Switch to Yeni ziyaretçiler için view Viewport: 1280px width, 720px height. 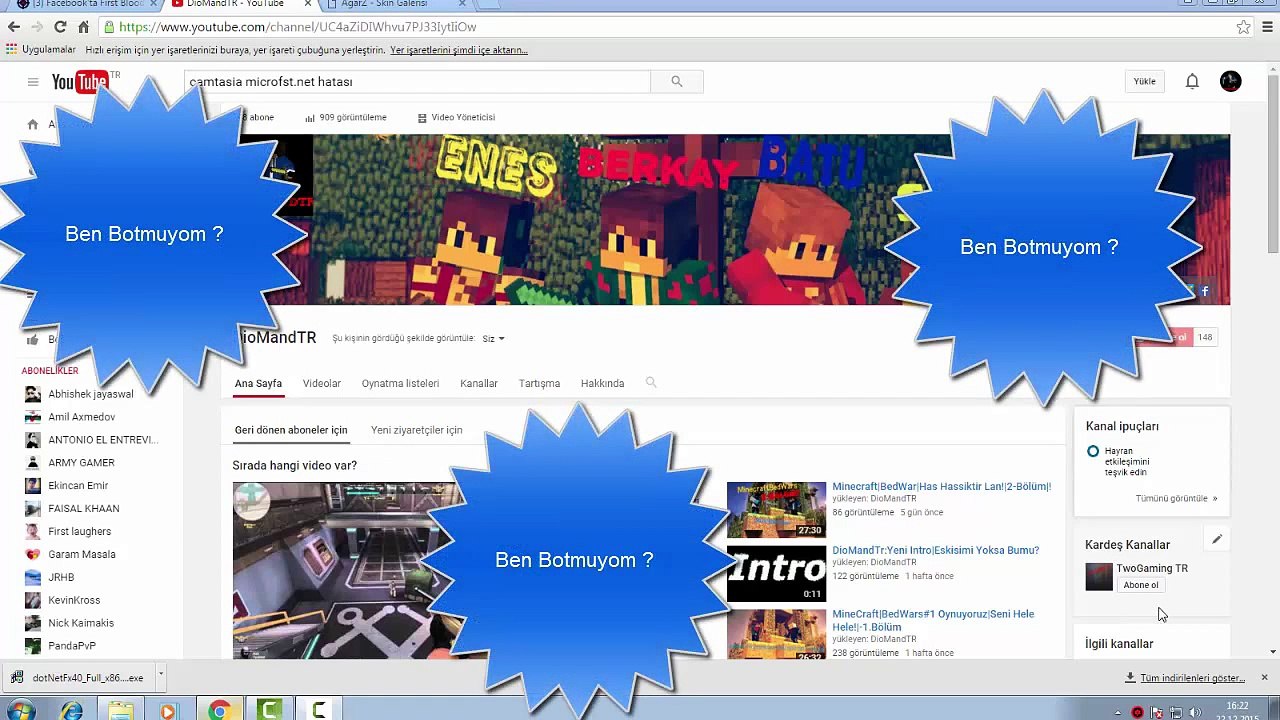(416, 430)
